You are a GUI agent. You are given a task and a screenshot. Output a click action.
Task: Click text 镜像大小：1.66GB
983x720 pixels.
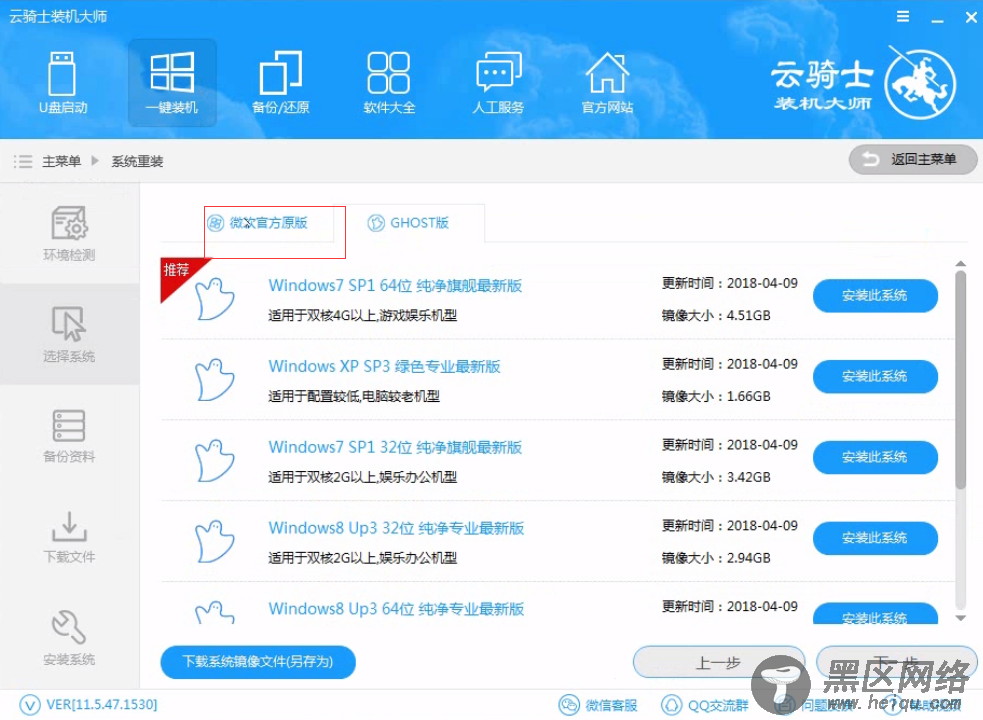pos(716,396)
